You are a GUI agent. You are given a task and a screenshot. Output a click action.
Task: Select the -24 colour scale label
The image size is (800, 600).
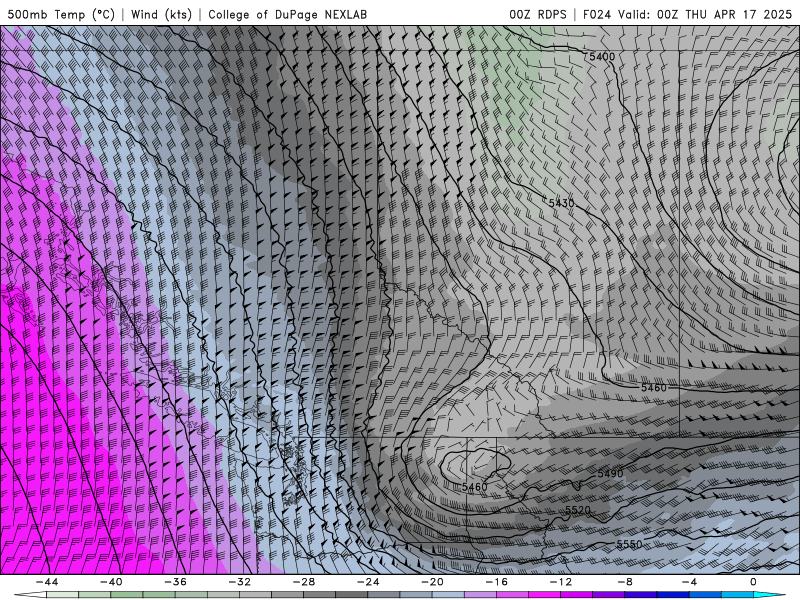tap(368, 582)
